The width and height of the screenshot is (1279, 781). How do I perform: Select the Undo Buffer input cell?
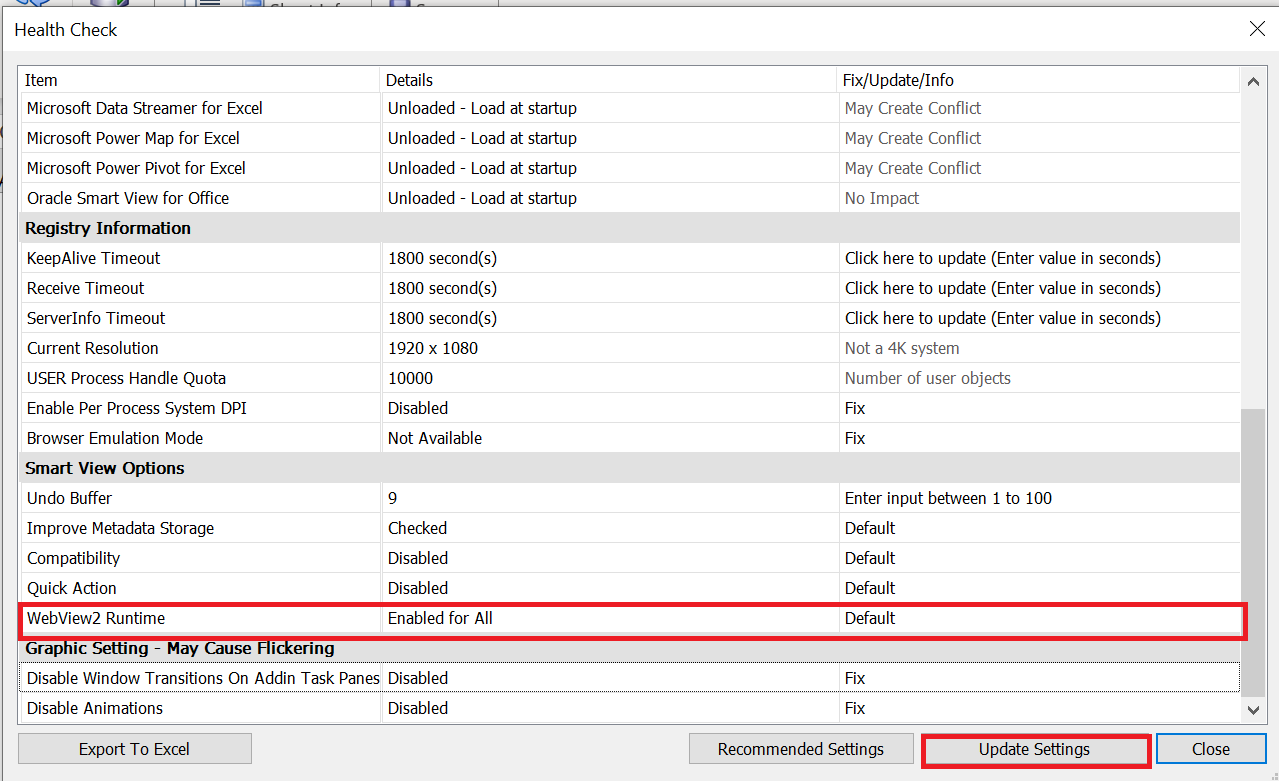point(948,498)
